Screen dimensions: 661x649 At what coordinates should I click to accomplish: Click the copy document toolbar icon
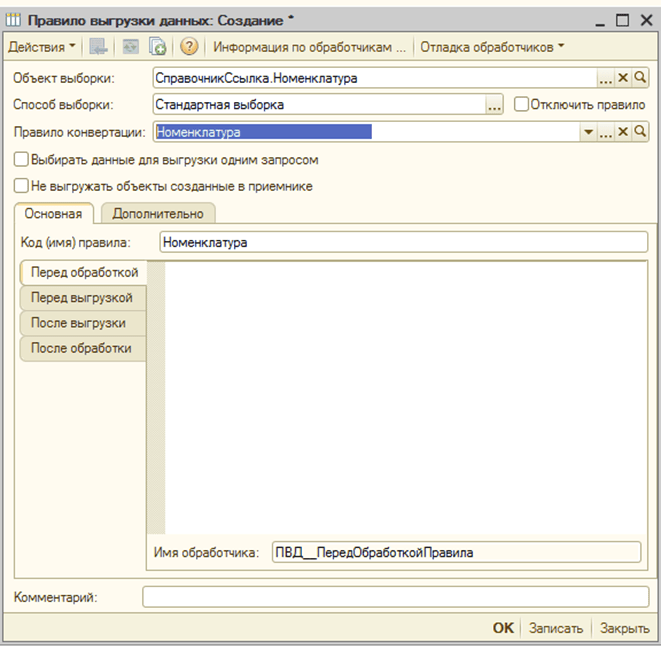158,47
